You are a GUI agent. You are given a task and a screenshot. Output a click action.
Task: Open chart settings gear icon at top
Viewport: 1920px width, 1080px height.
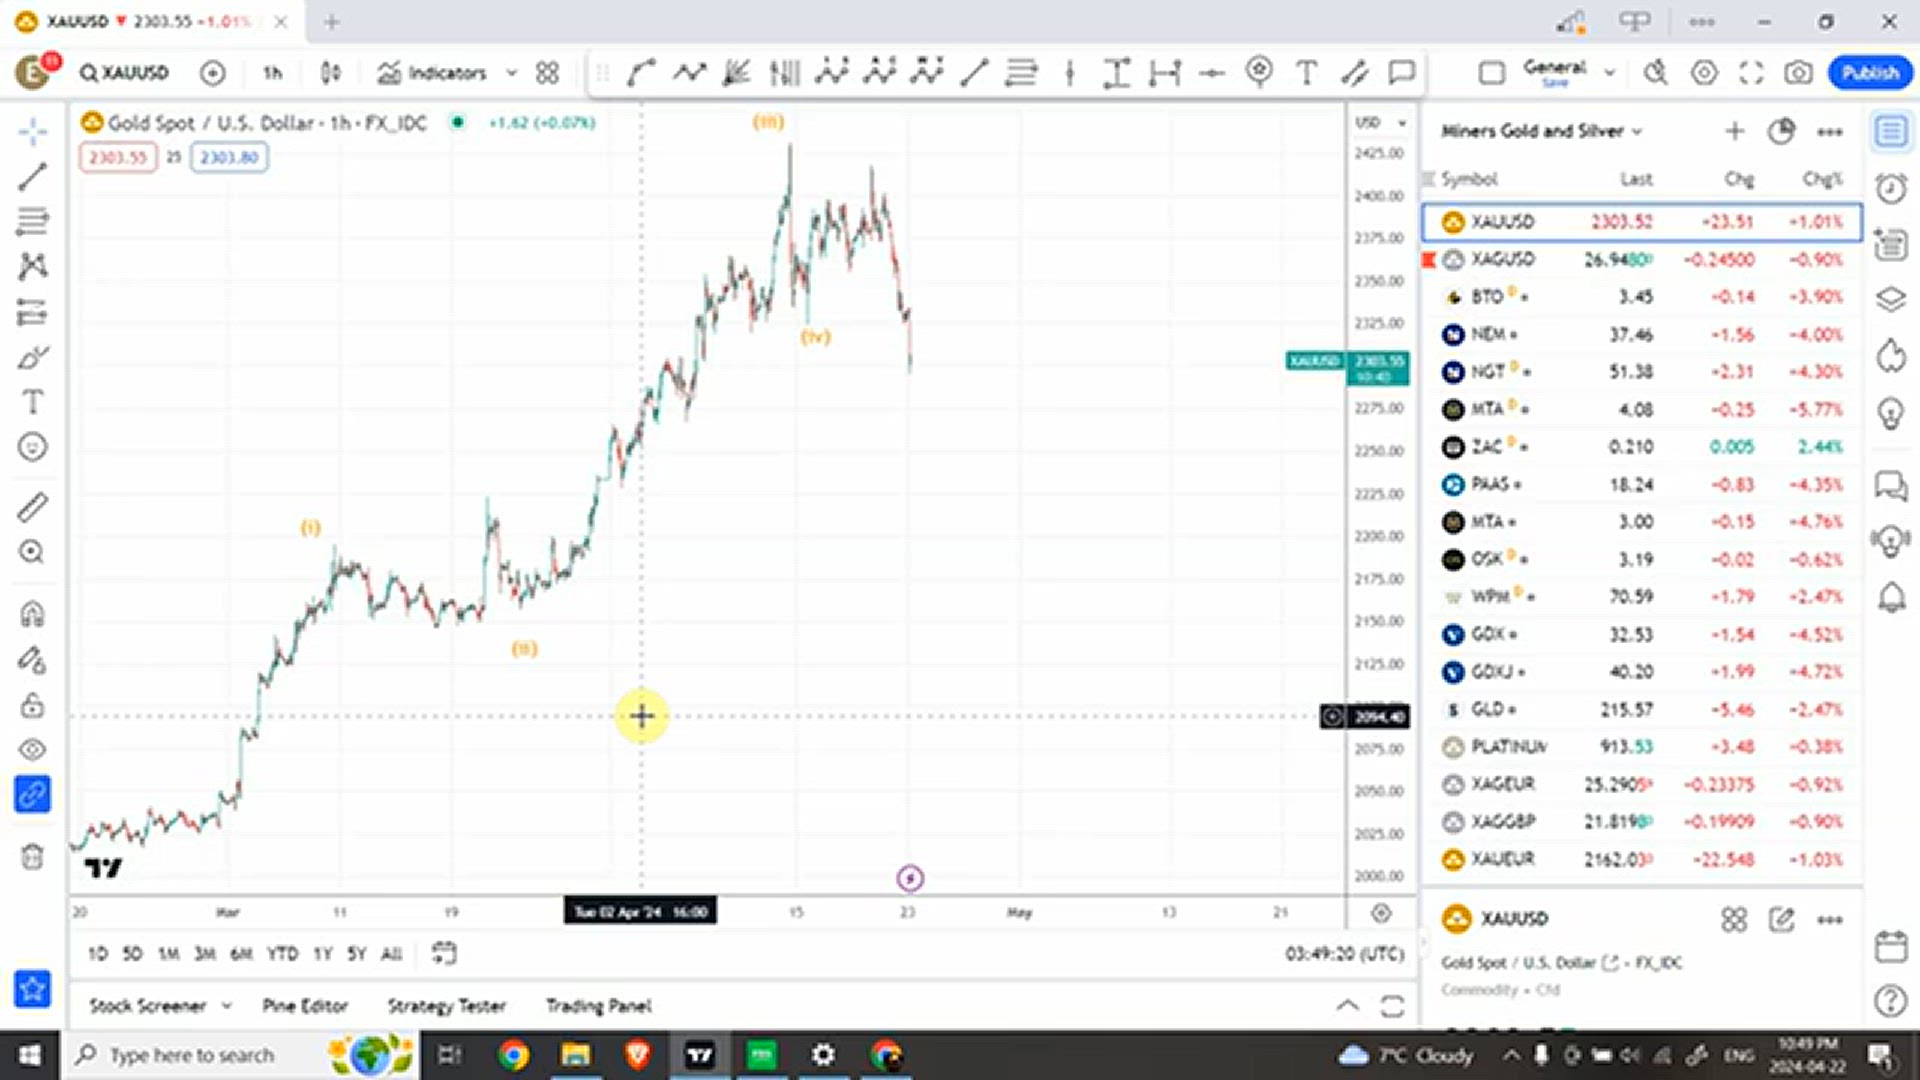click(1704, 73)
